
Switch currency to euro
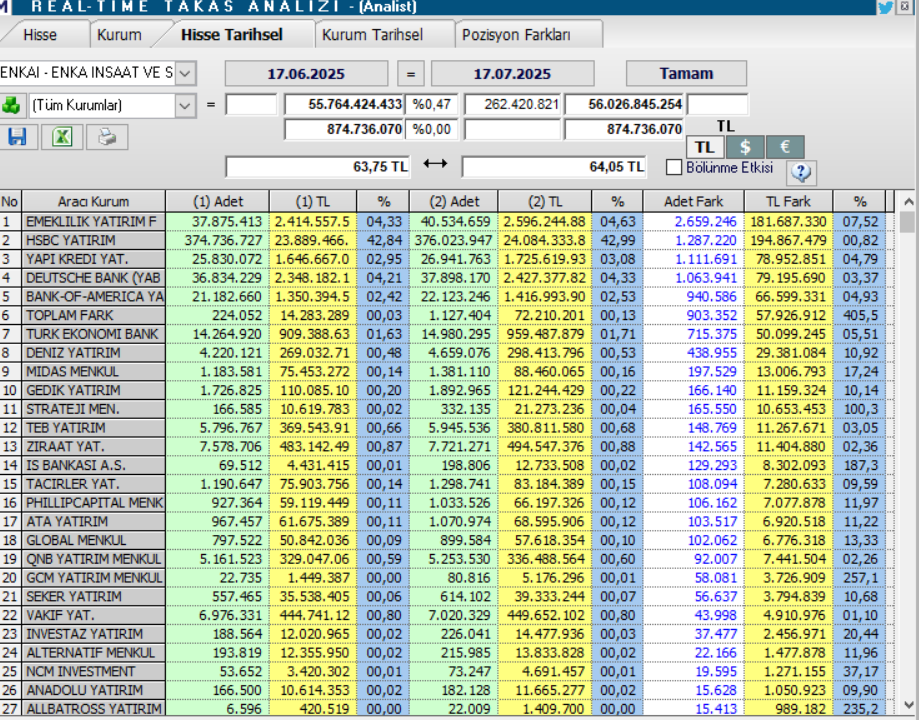(x=785, y=147)
